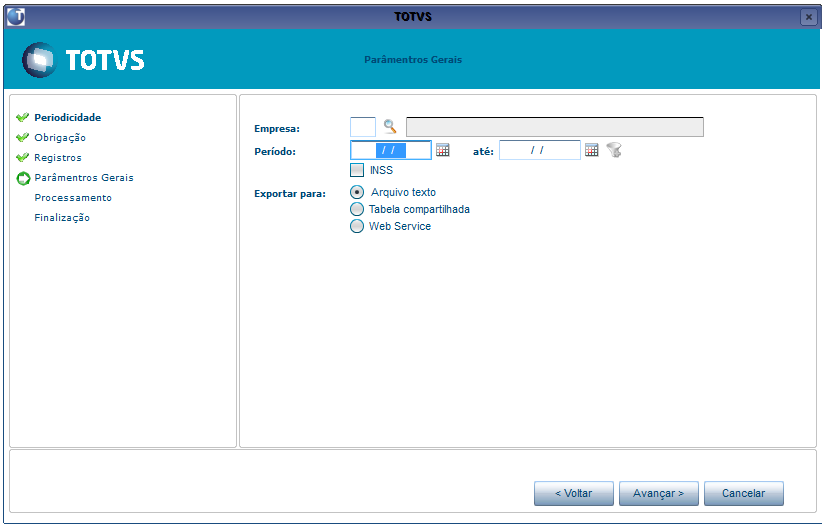Close the TOTVS window

pos(809,17)
